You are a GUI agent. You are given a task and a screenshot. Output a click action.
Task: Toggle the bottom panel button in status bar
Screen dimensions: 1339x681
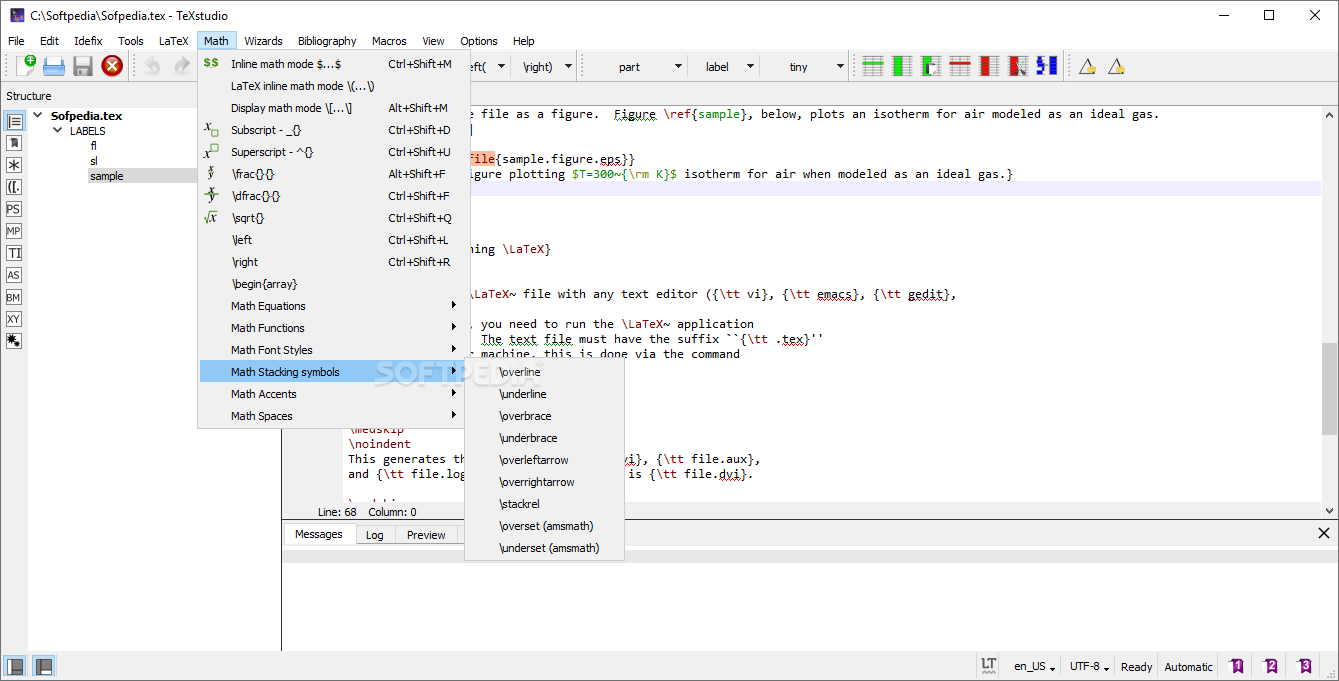(x=44, y=666)
